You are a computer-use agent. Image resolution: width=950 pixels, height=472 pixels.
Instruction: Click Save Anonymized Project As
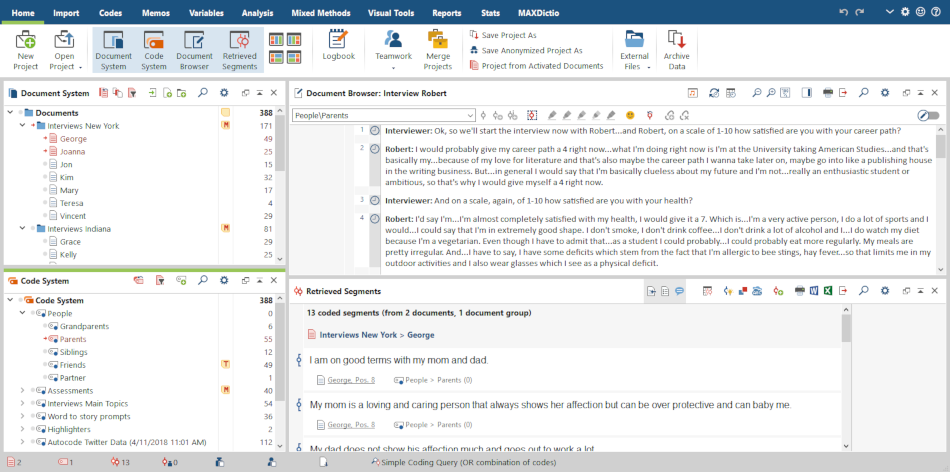point(526,50)
